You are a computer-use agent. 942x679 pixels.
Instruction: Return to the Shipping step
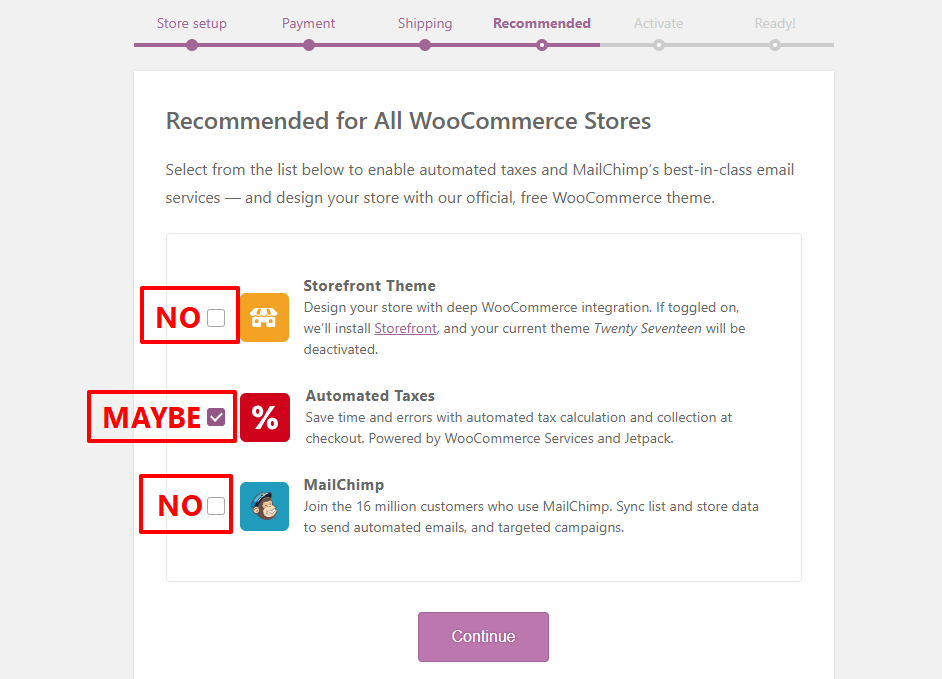425,23
